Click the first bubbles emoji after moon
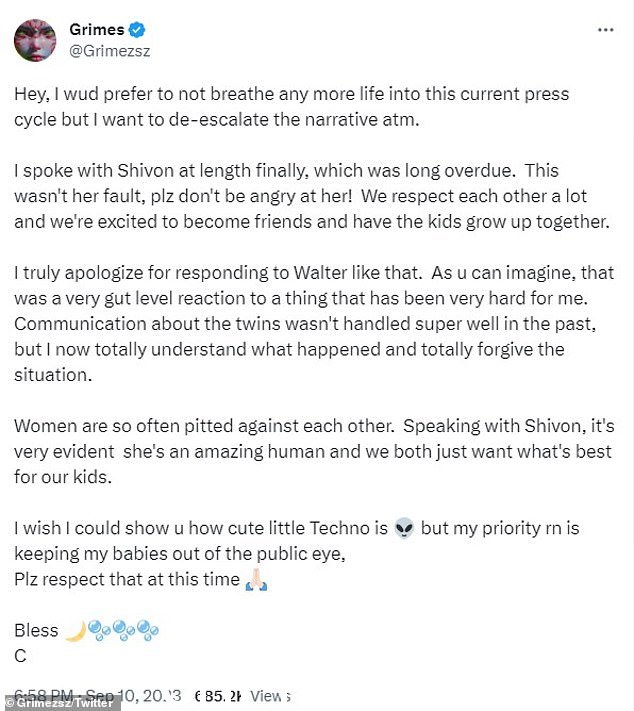 point(98,630)
